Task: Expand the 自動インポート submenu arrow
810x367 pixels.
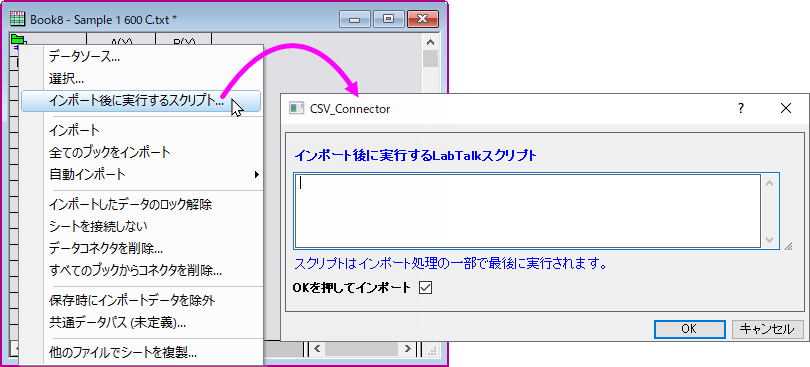Action: 256,174
